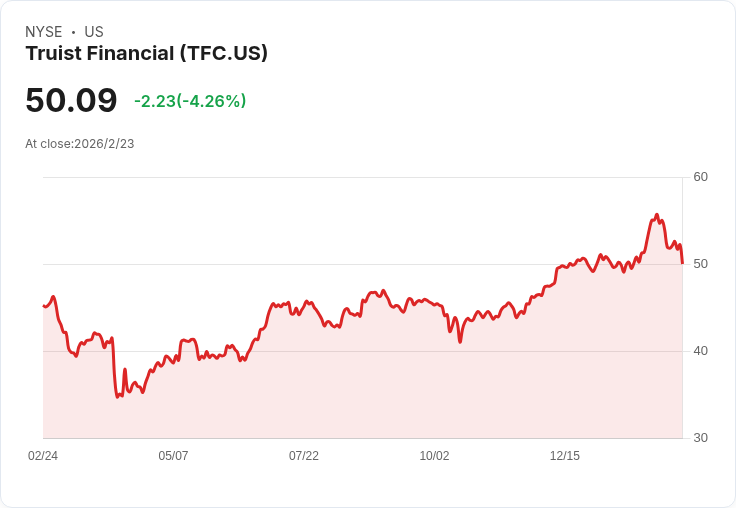This screenshot has width=736, height=508.
Task: Select the 02/24 date on x-axis
Action: coord(43,456)
